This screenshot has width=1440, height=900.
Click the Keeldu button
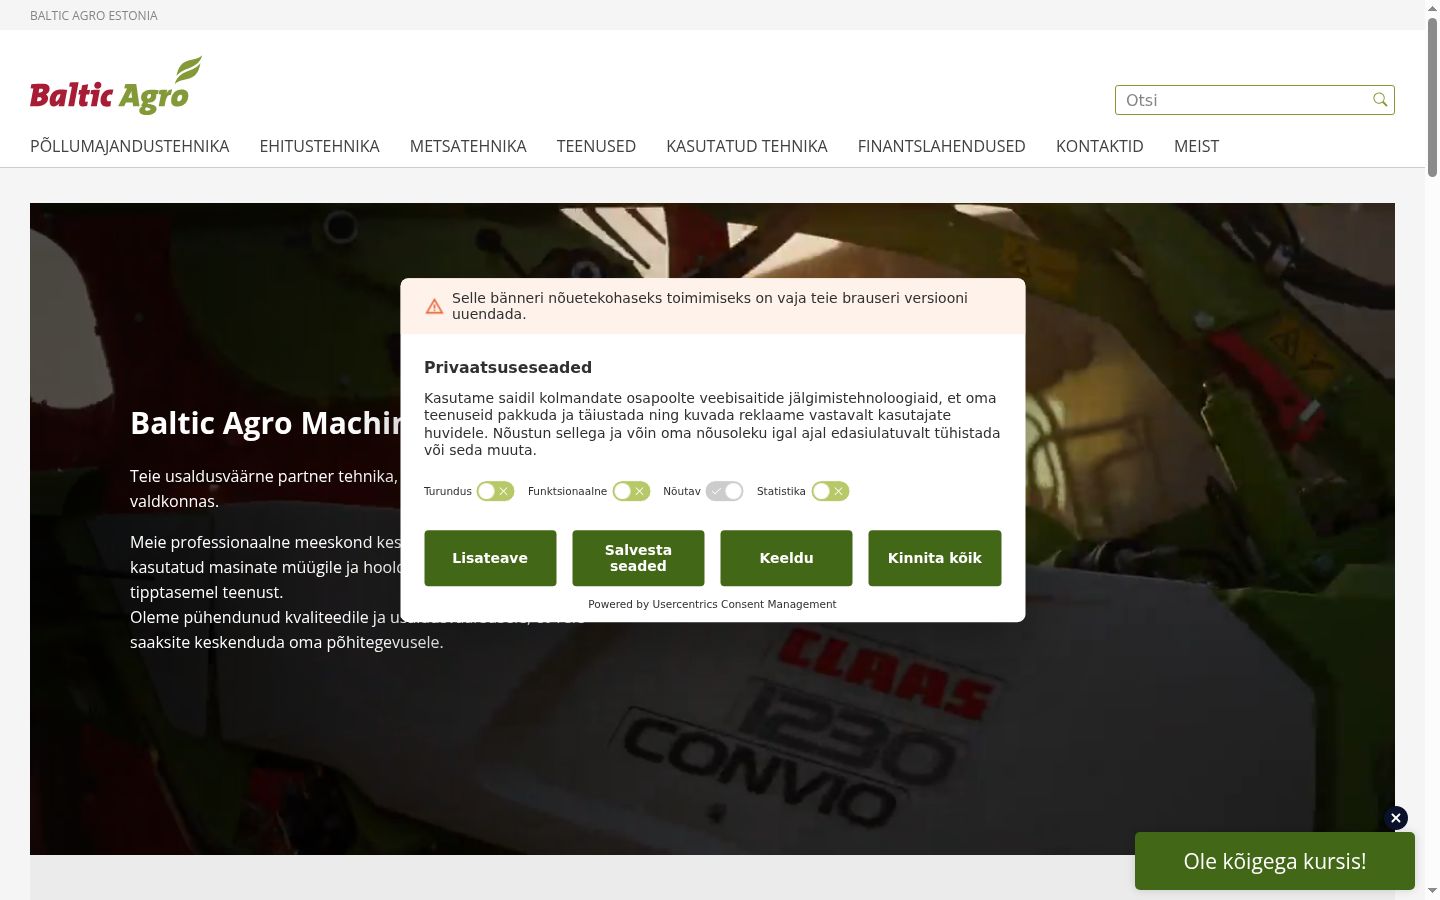(786, 558)
